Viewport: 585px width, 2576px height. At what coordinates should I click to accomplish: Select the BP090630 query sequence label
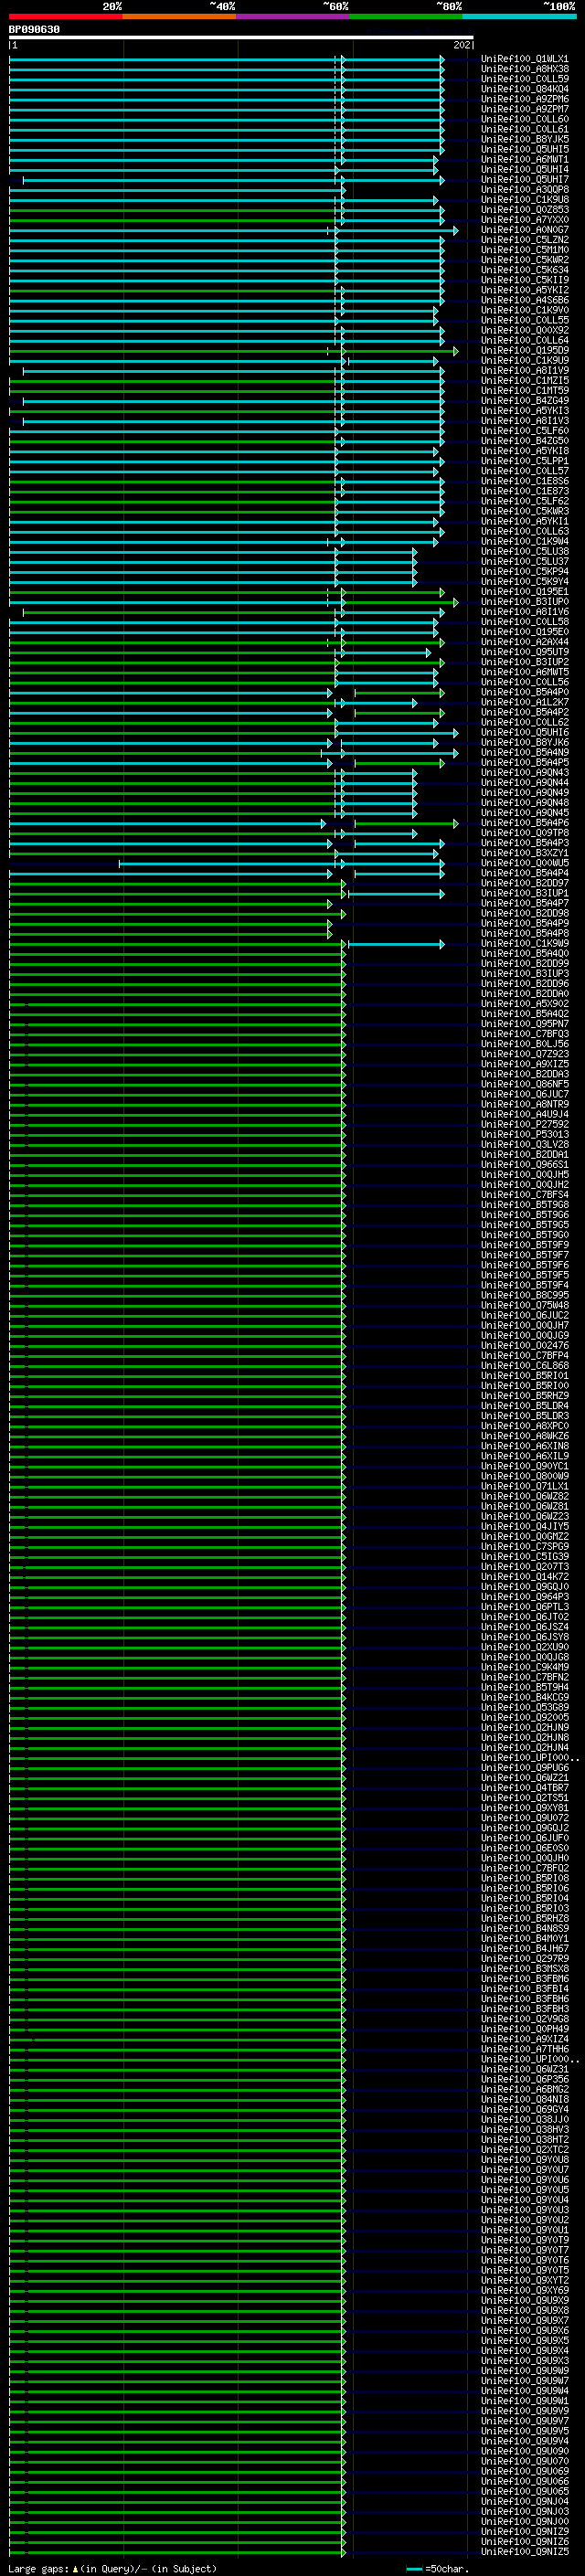(34, 29)
